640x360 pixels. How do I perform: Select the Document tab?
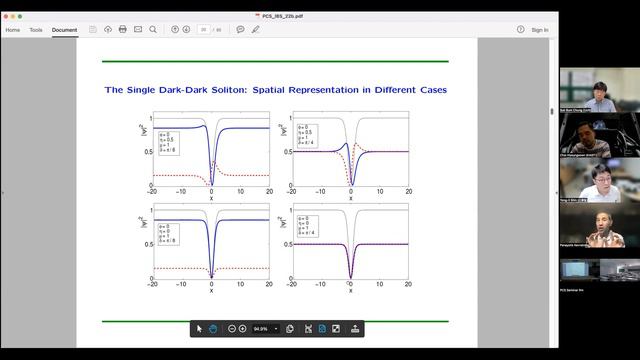click(64, 30)
